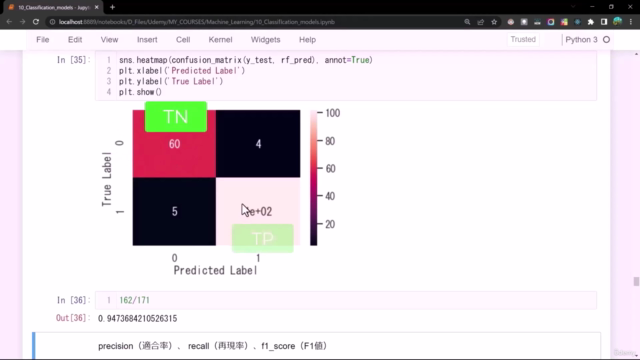This screenshot has height=360, width=640.
Task: Go back using the browser back arrow
Action: (9, 22)
